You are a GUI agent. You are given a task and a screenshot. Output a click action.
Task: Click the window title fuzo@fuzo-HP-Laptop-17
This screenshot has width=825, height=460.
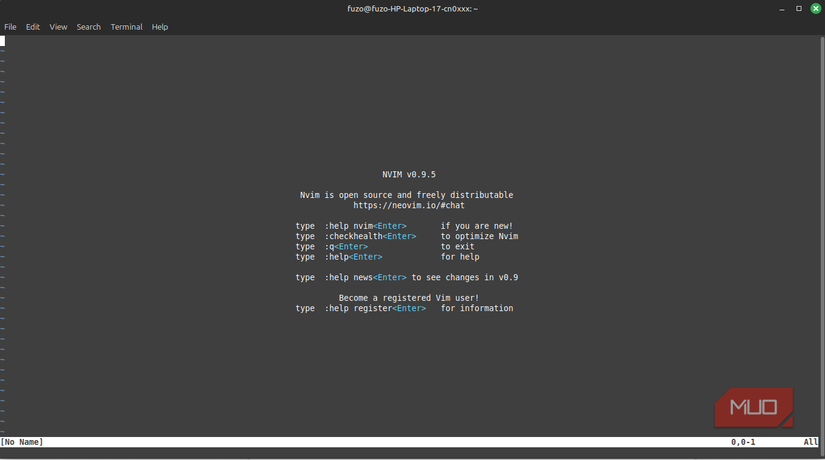[412, 8]
